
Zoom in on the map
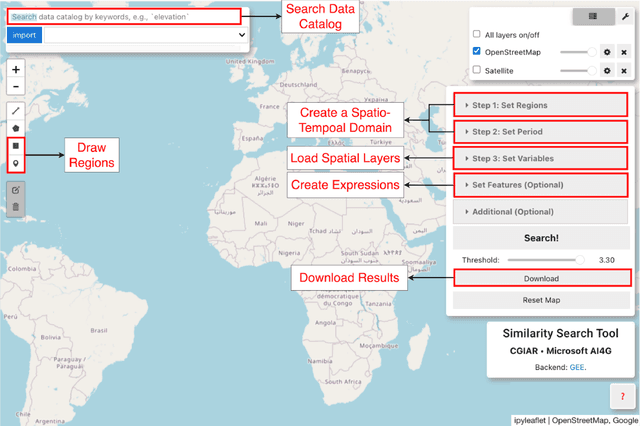click(x=16, y=69)
